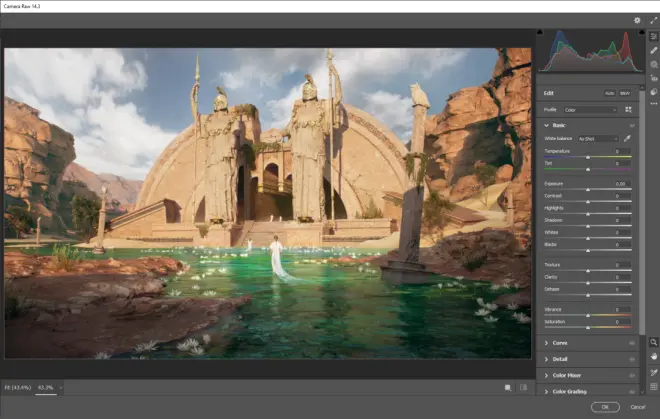Click the Temperature value field
Viewport: 660px width, 419px height.
point(621,151)
